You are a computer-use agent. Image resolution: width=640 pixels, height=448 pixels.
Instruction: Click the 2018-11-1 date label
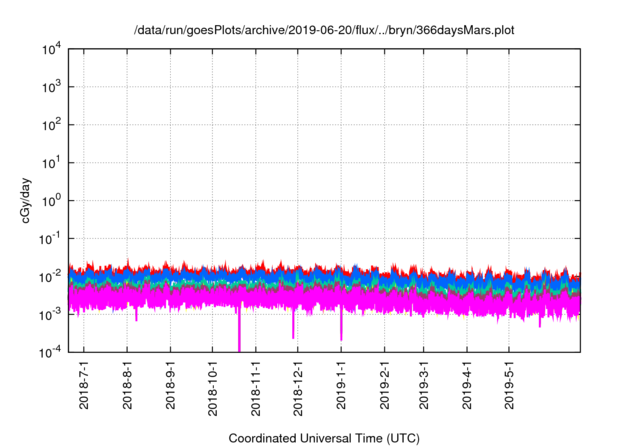[256, 388]
